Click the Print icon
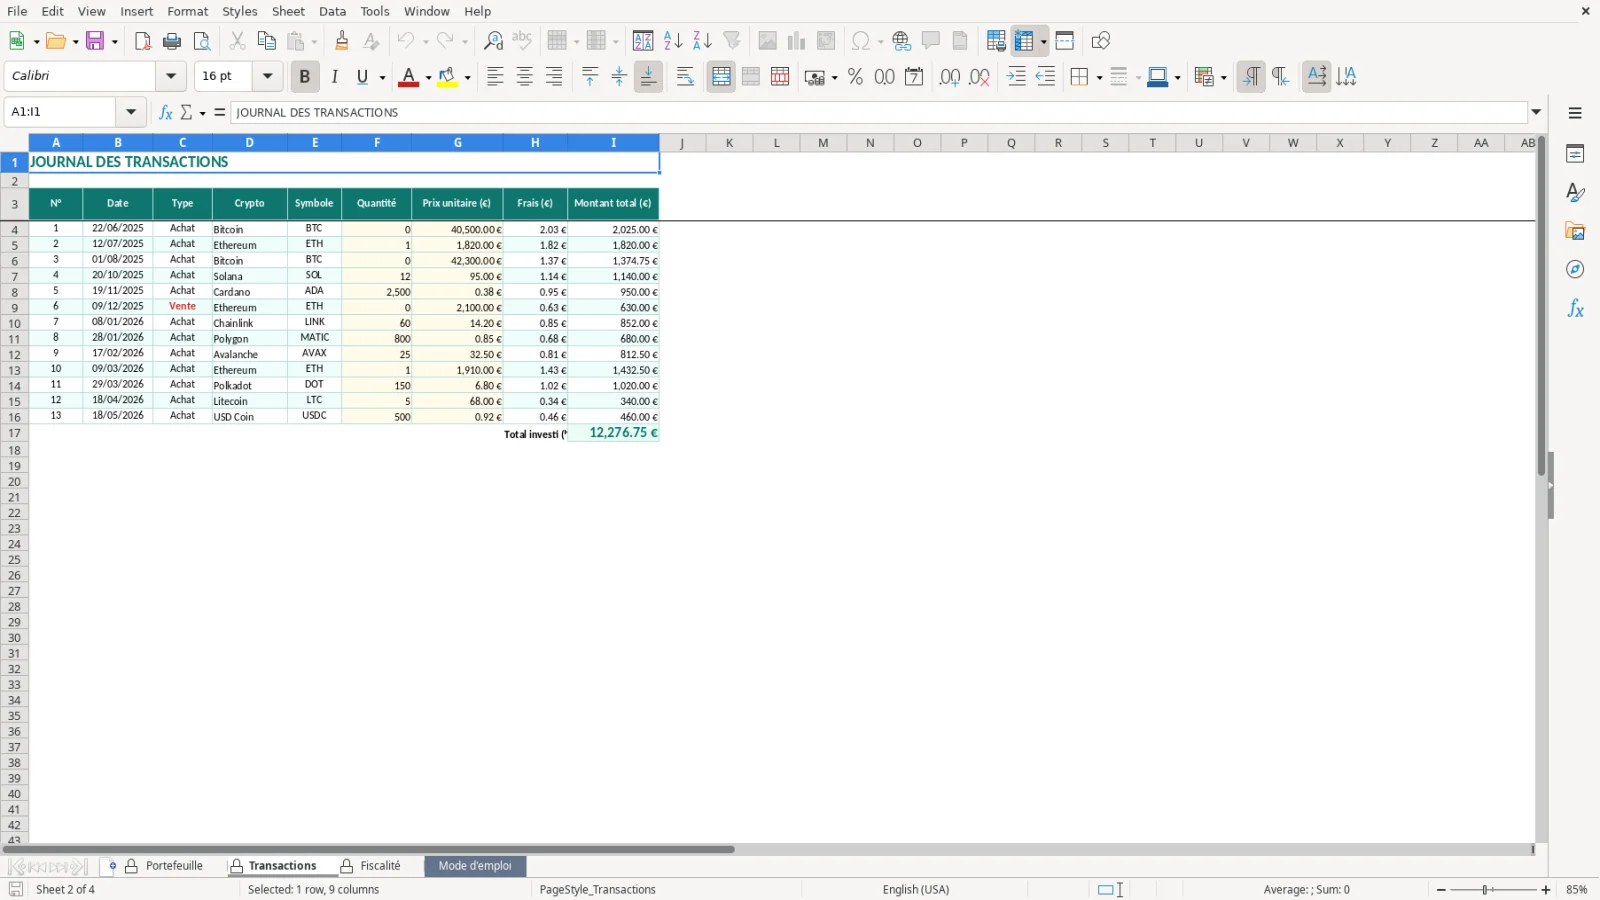Image resolution: width=1600 pixels, height=900 pixels. (x=172, y=41)
